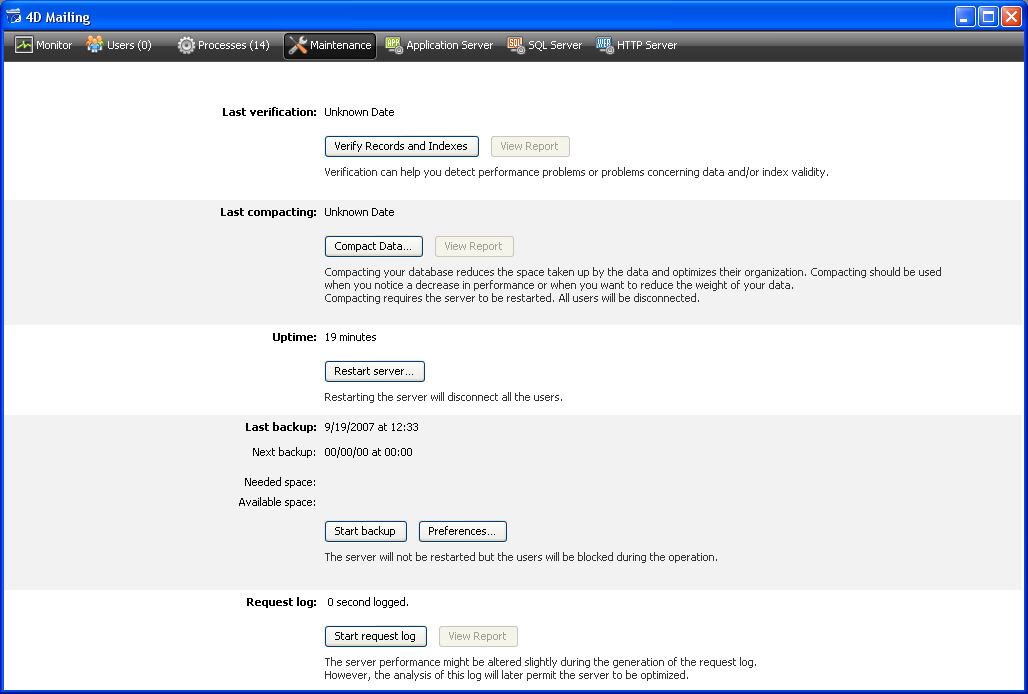
Task: Click the 19 minutes uptime value
Action: tap(350, 337)
